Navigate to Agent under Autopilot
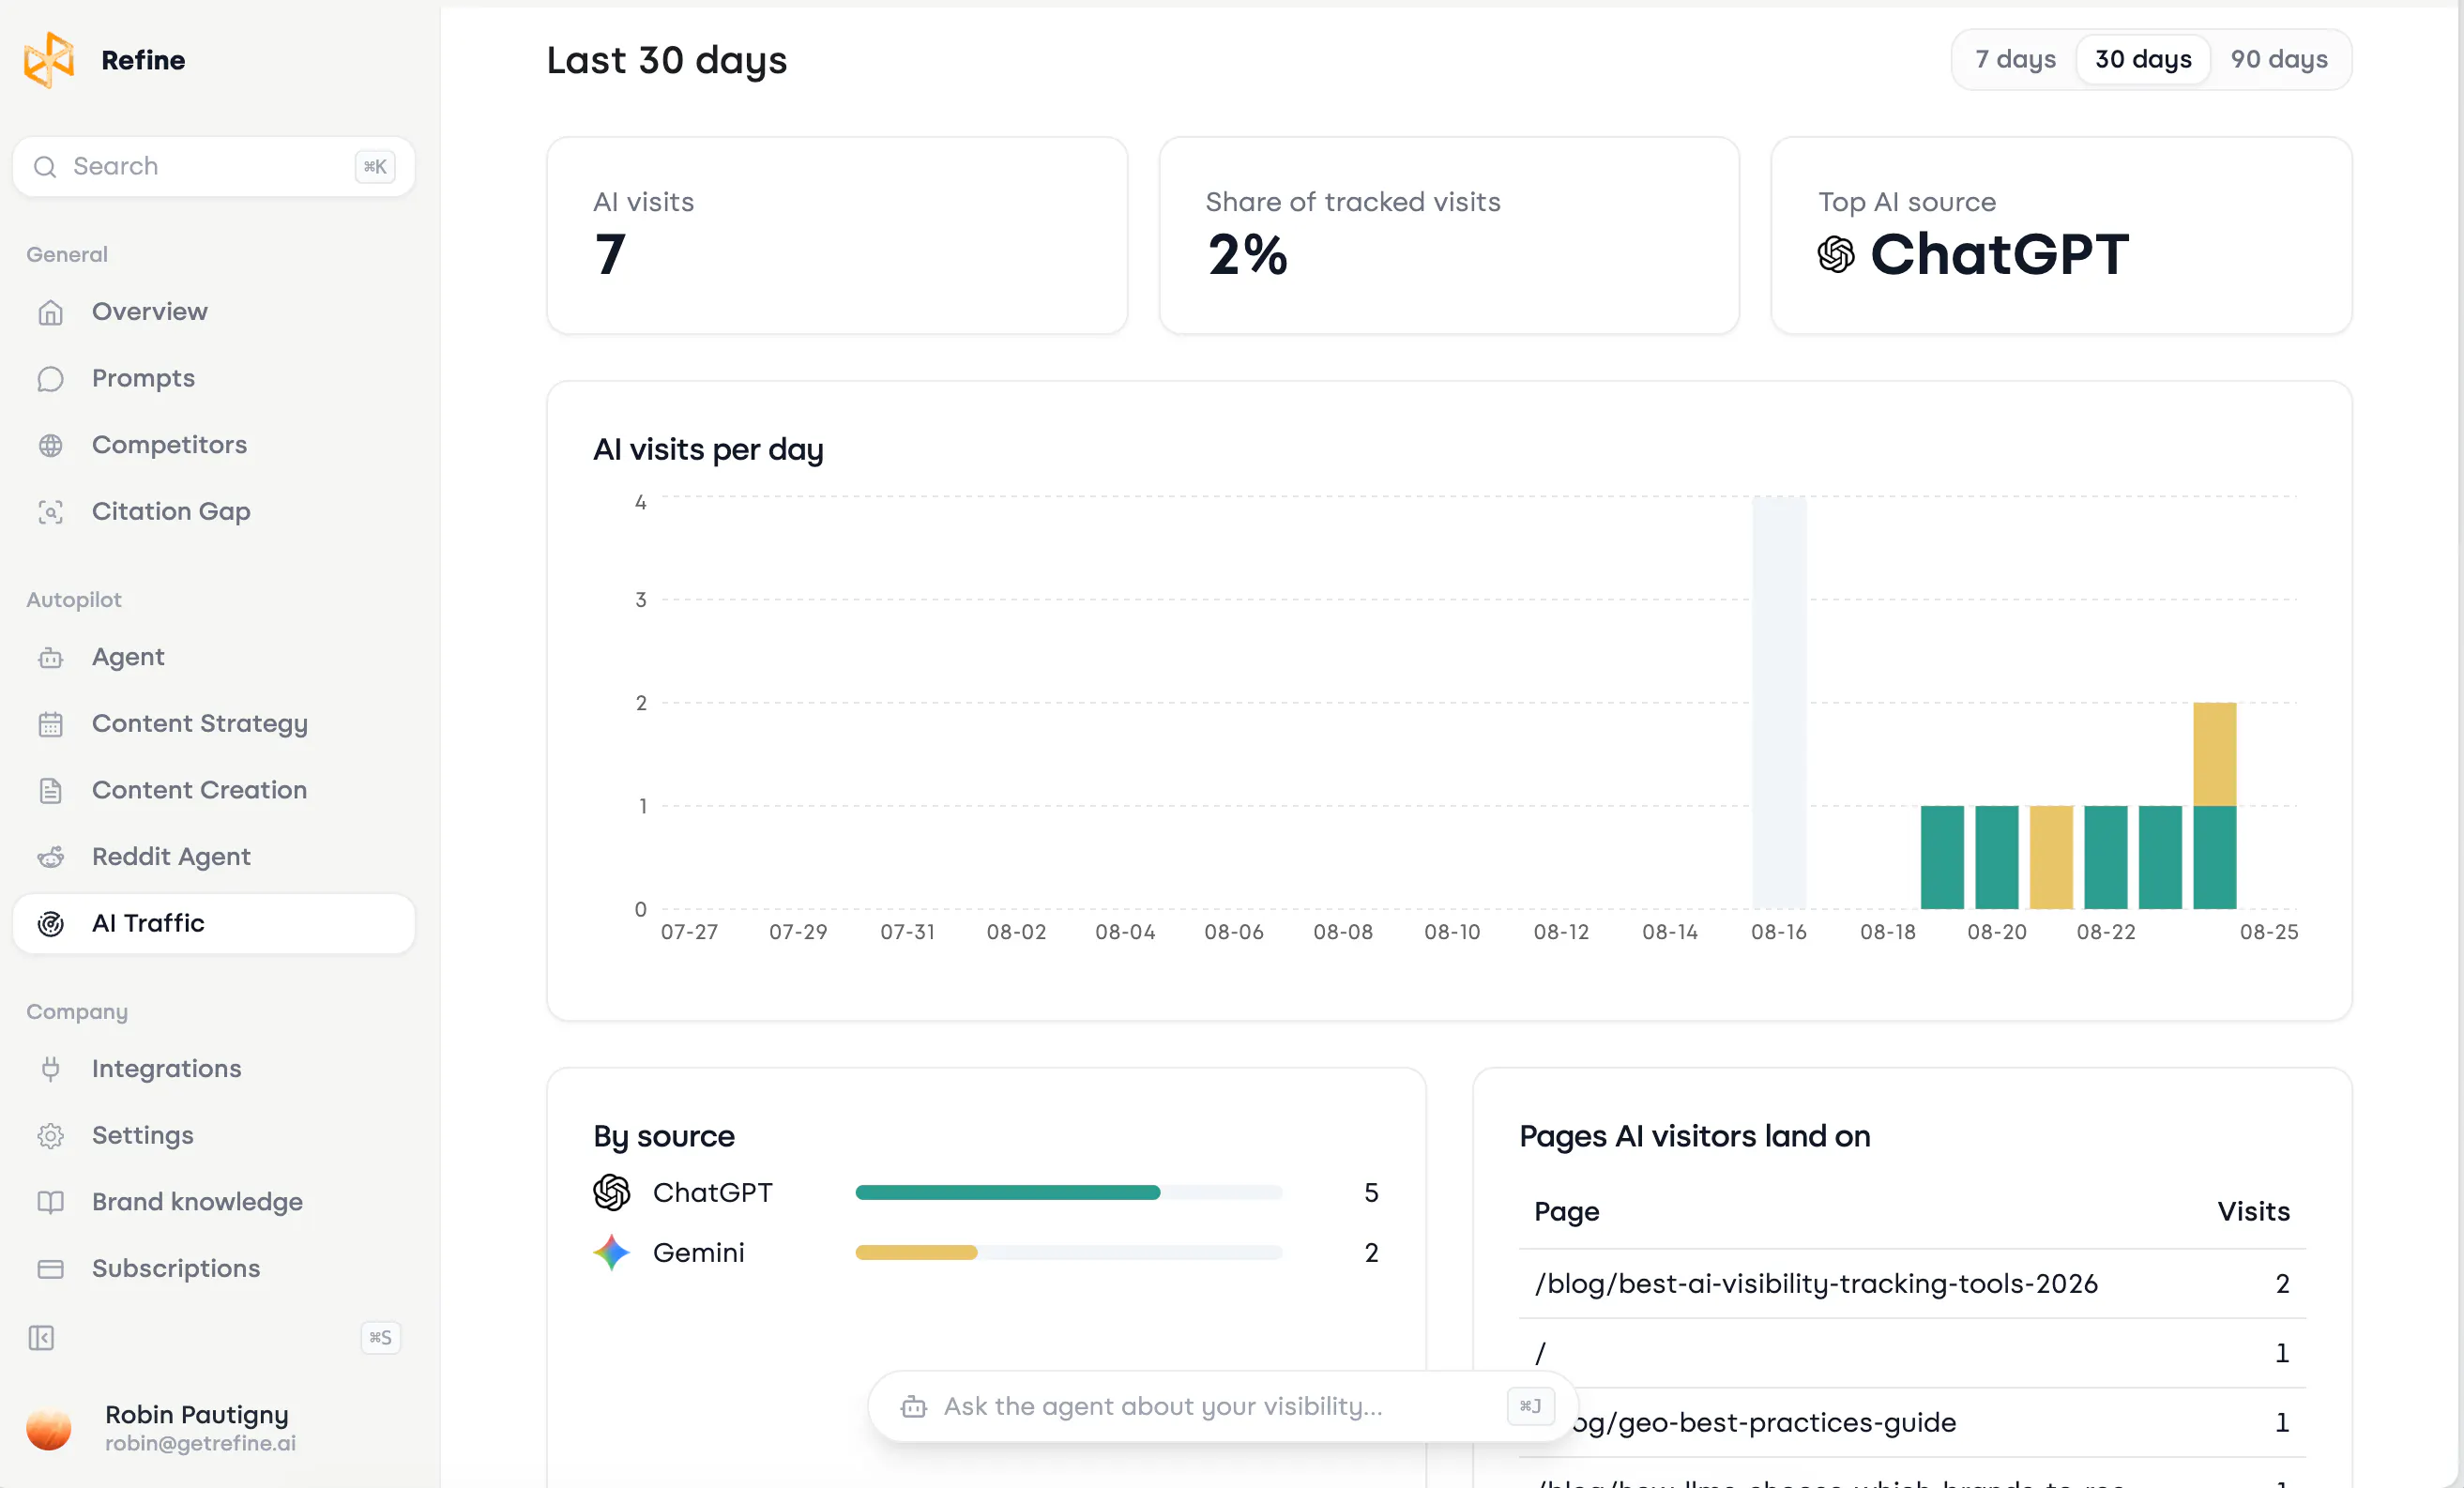The width and height of the screenshot is (2464, 1488). tap(214, 658)
